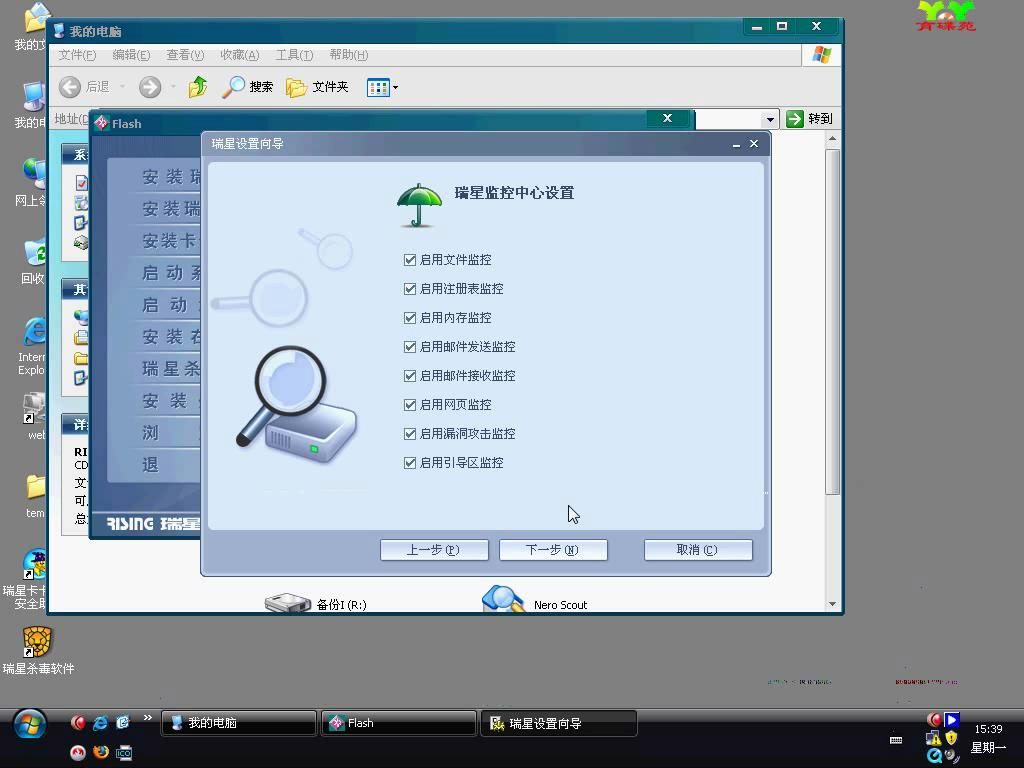Open the forward history dropdown arrow
This screenshot has width=1024, height=768.
173,87
